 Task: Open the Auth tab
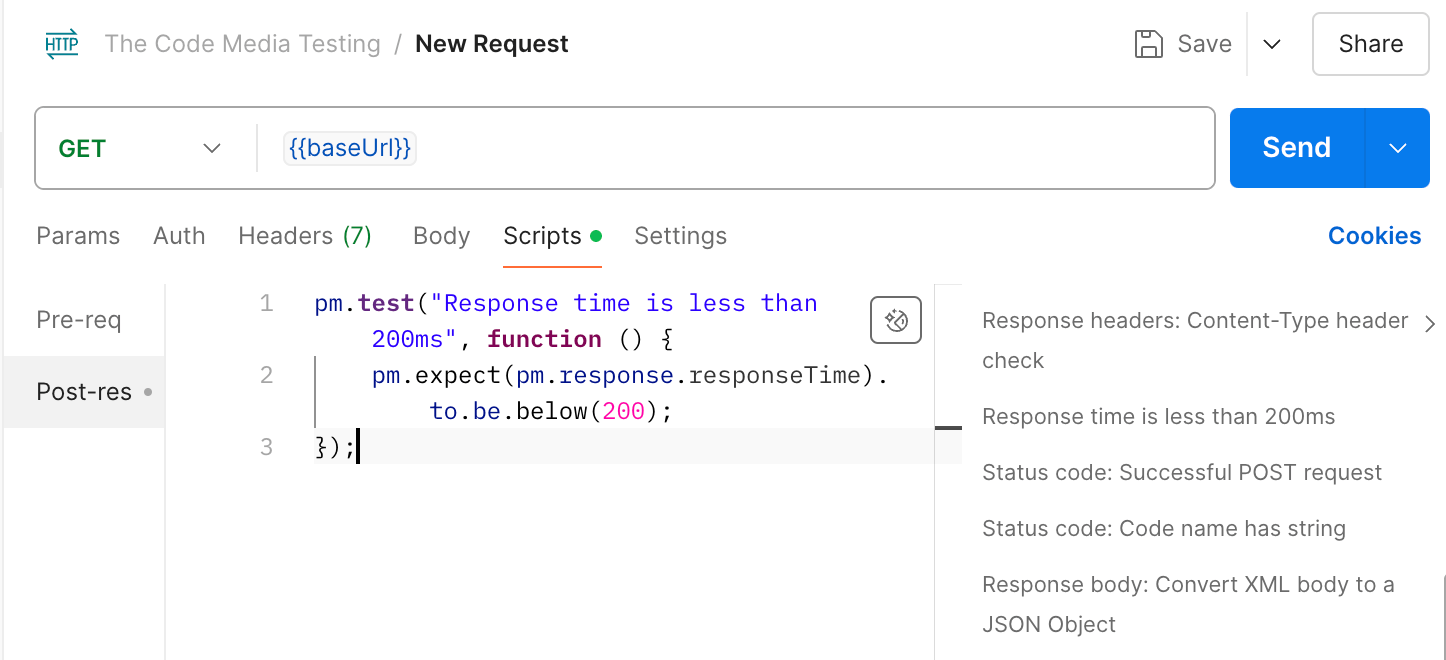179,236
